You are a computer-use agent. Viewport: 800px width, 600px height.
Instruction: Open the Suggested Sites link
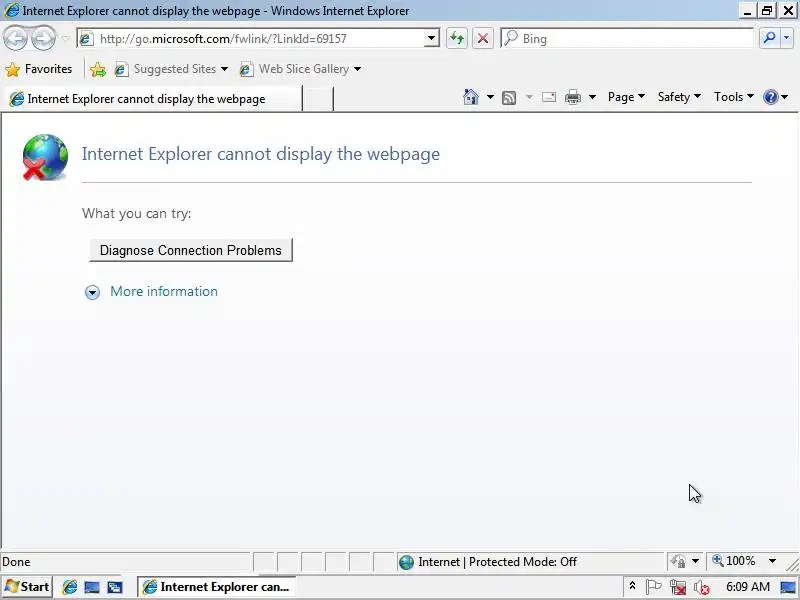coord(171,69)
